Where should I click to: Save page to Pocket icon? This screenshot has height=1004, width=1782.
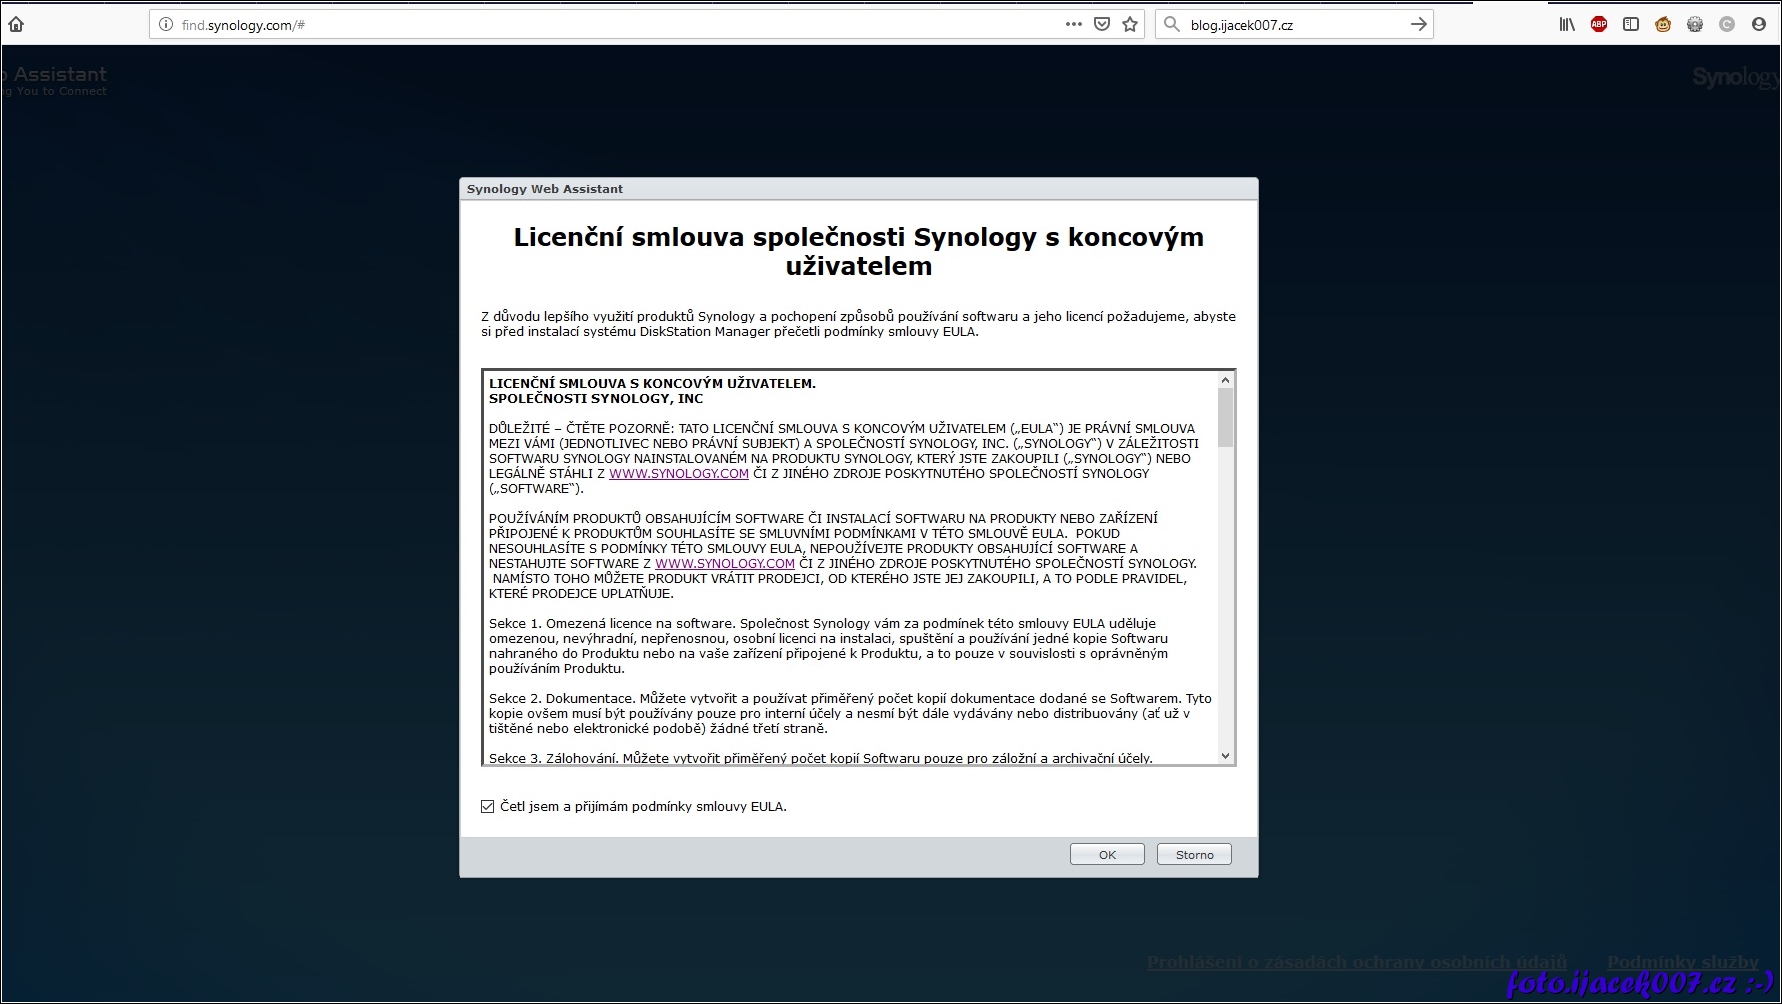click(x=1101, y=25)
